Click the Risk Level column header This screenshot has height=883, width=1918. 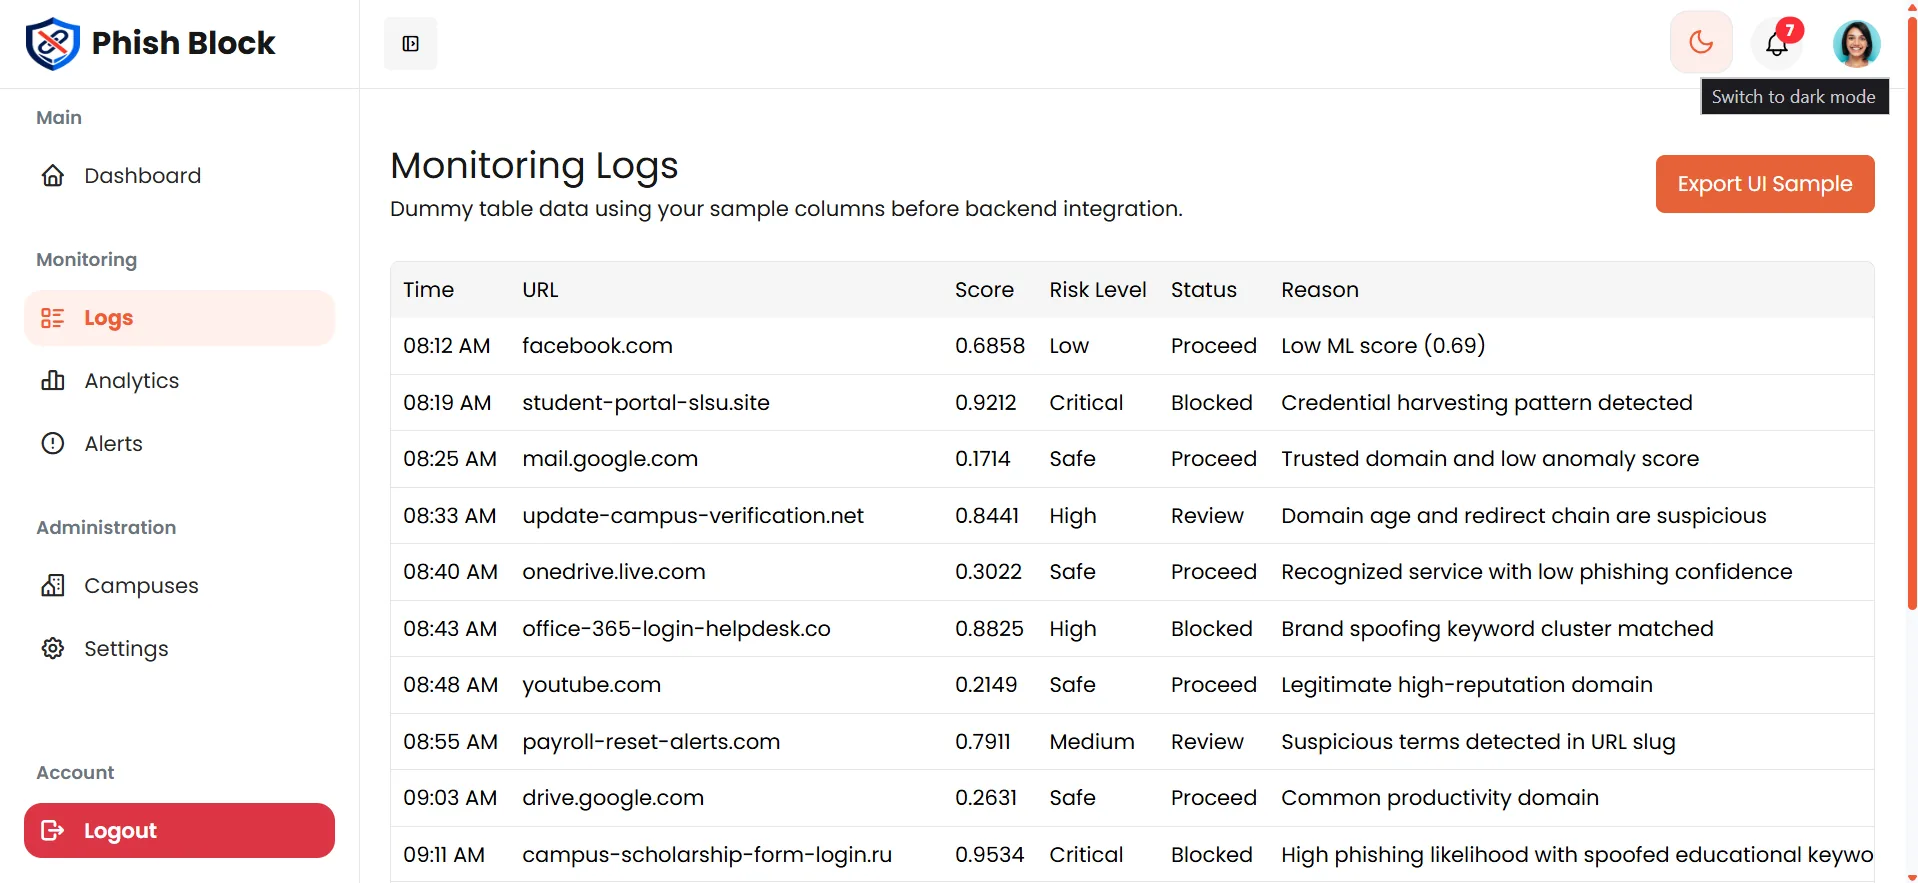(x=1097, y=290)
